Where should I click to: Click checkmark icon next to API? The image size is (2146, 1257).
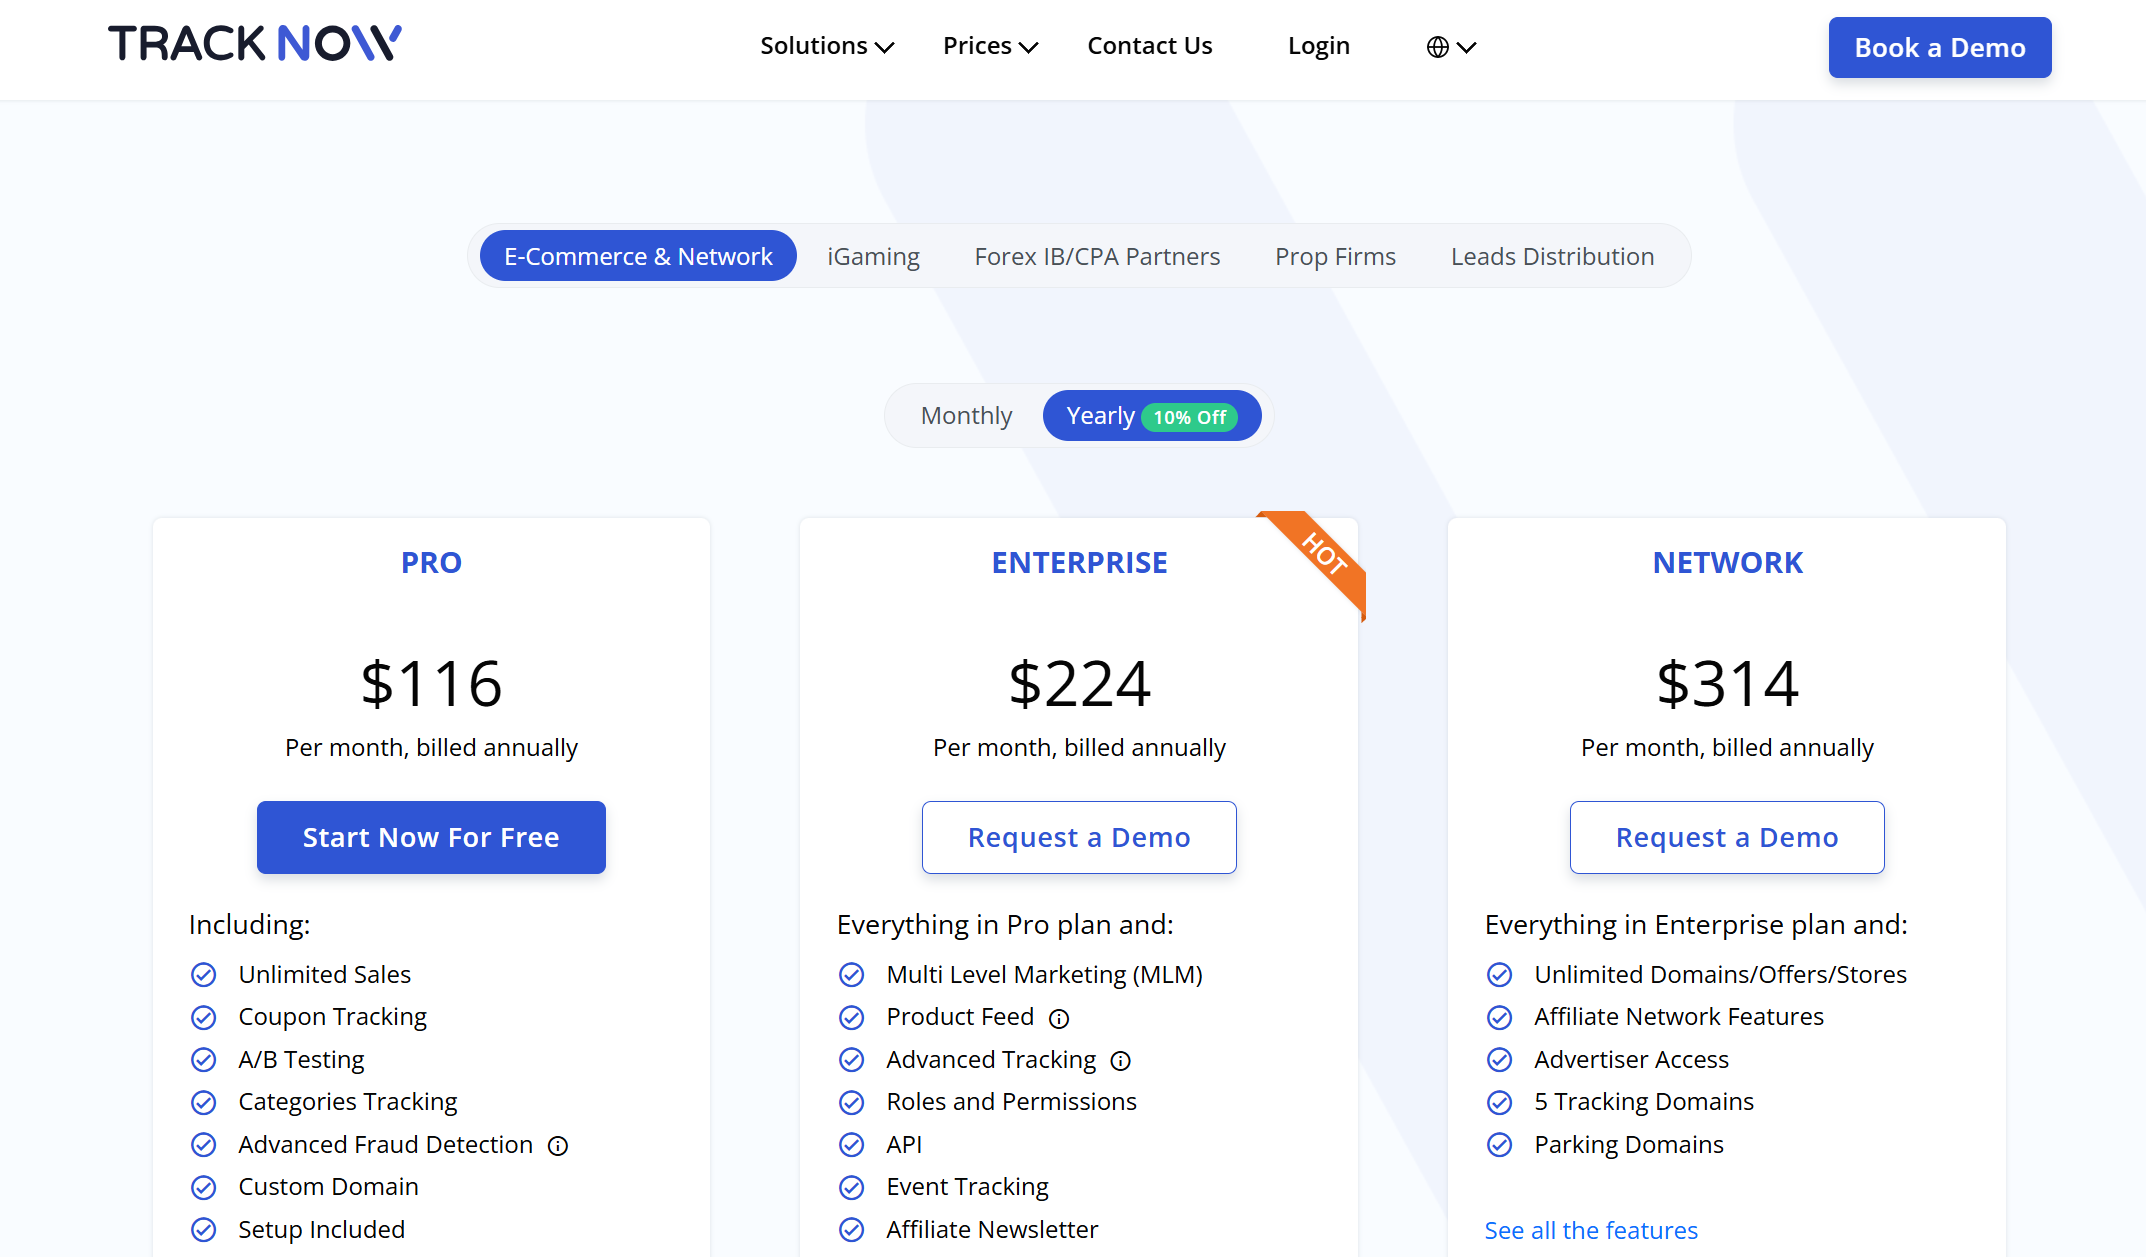pos(851,1144)
